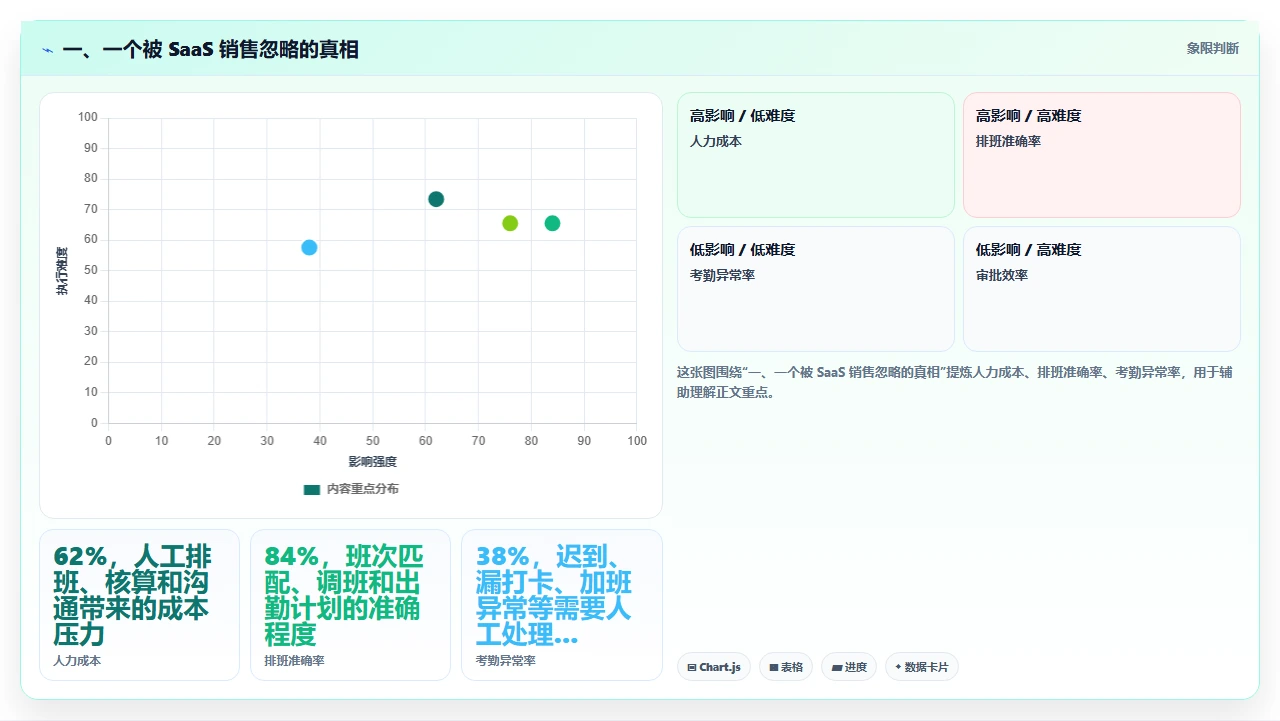Click 考勤异常率 caption under 38% card

[506, 661]
